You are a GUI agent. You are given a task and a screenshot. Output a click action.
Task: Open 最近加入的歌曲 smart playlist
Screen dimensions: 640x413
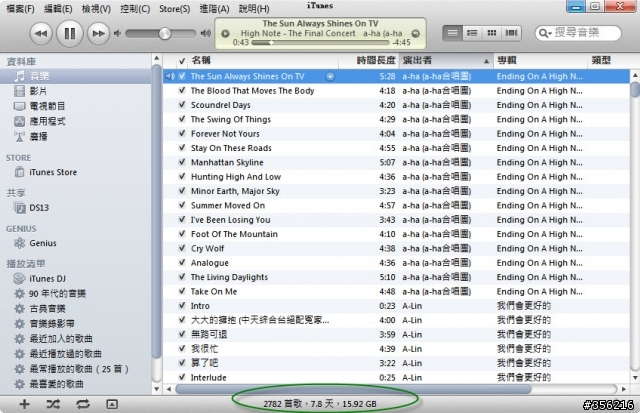[76, 339]
